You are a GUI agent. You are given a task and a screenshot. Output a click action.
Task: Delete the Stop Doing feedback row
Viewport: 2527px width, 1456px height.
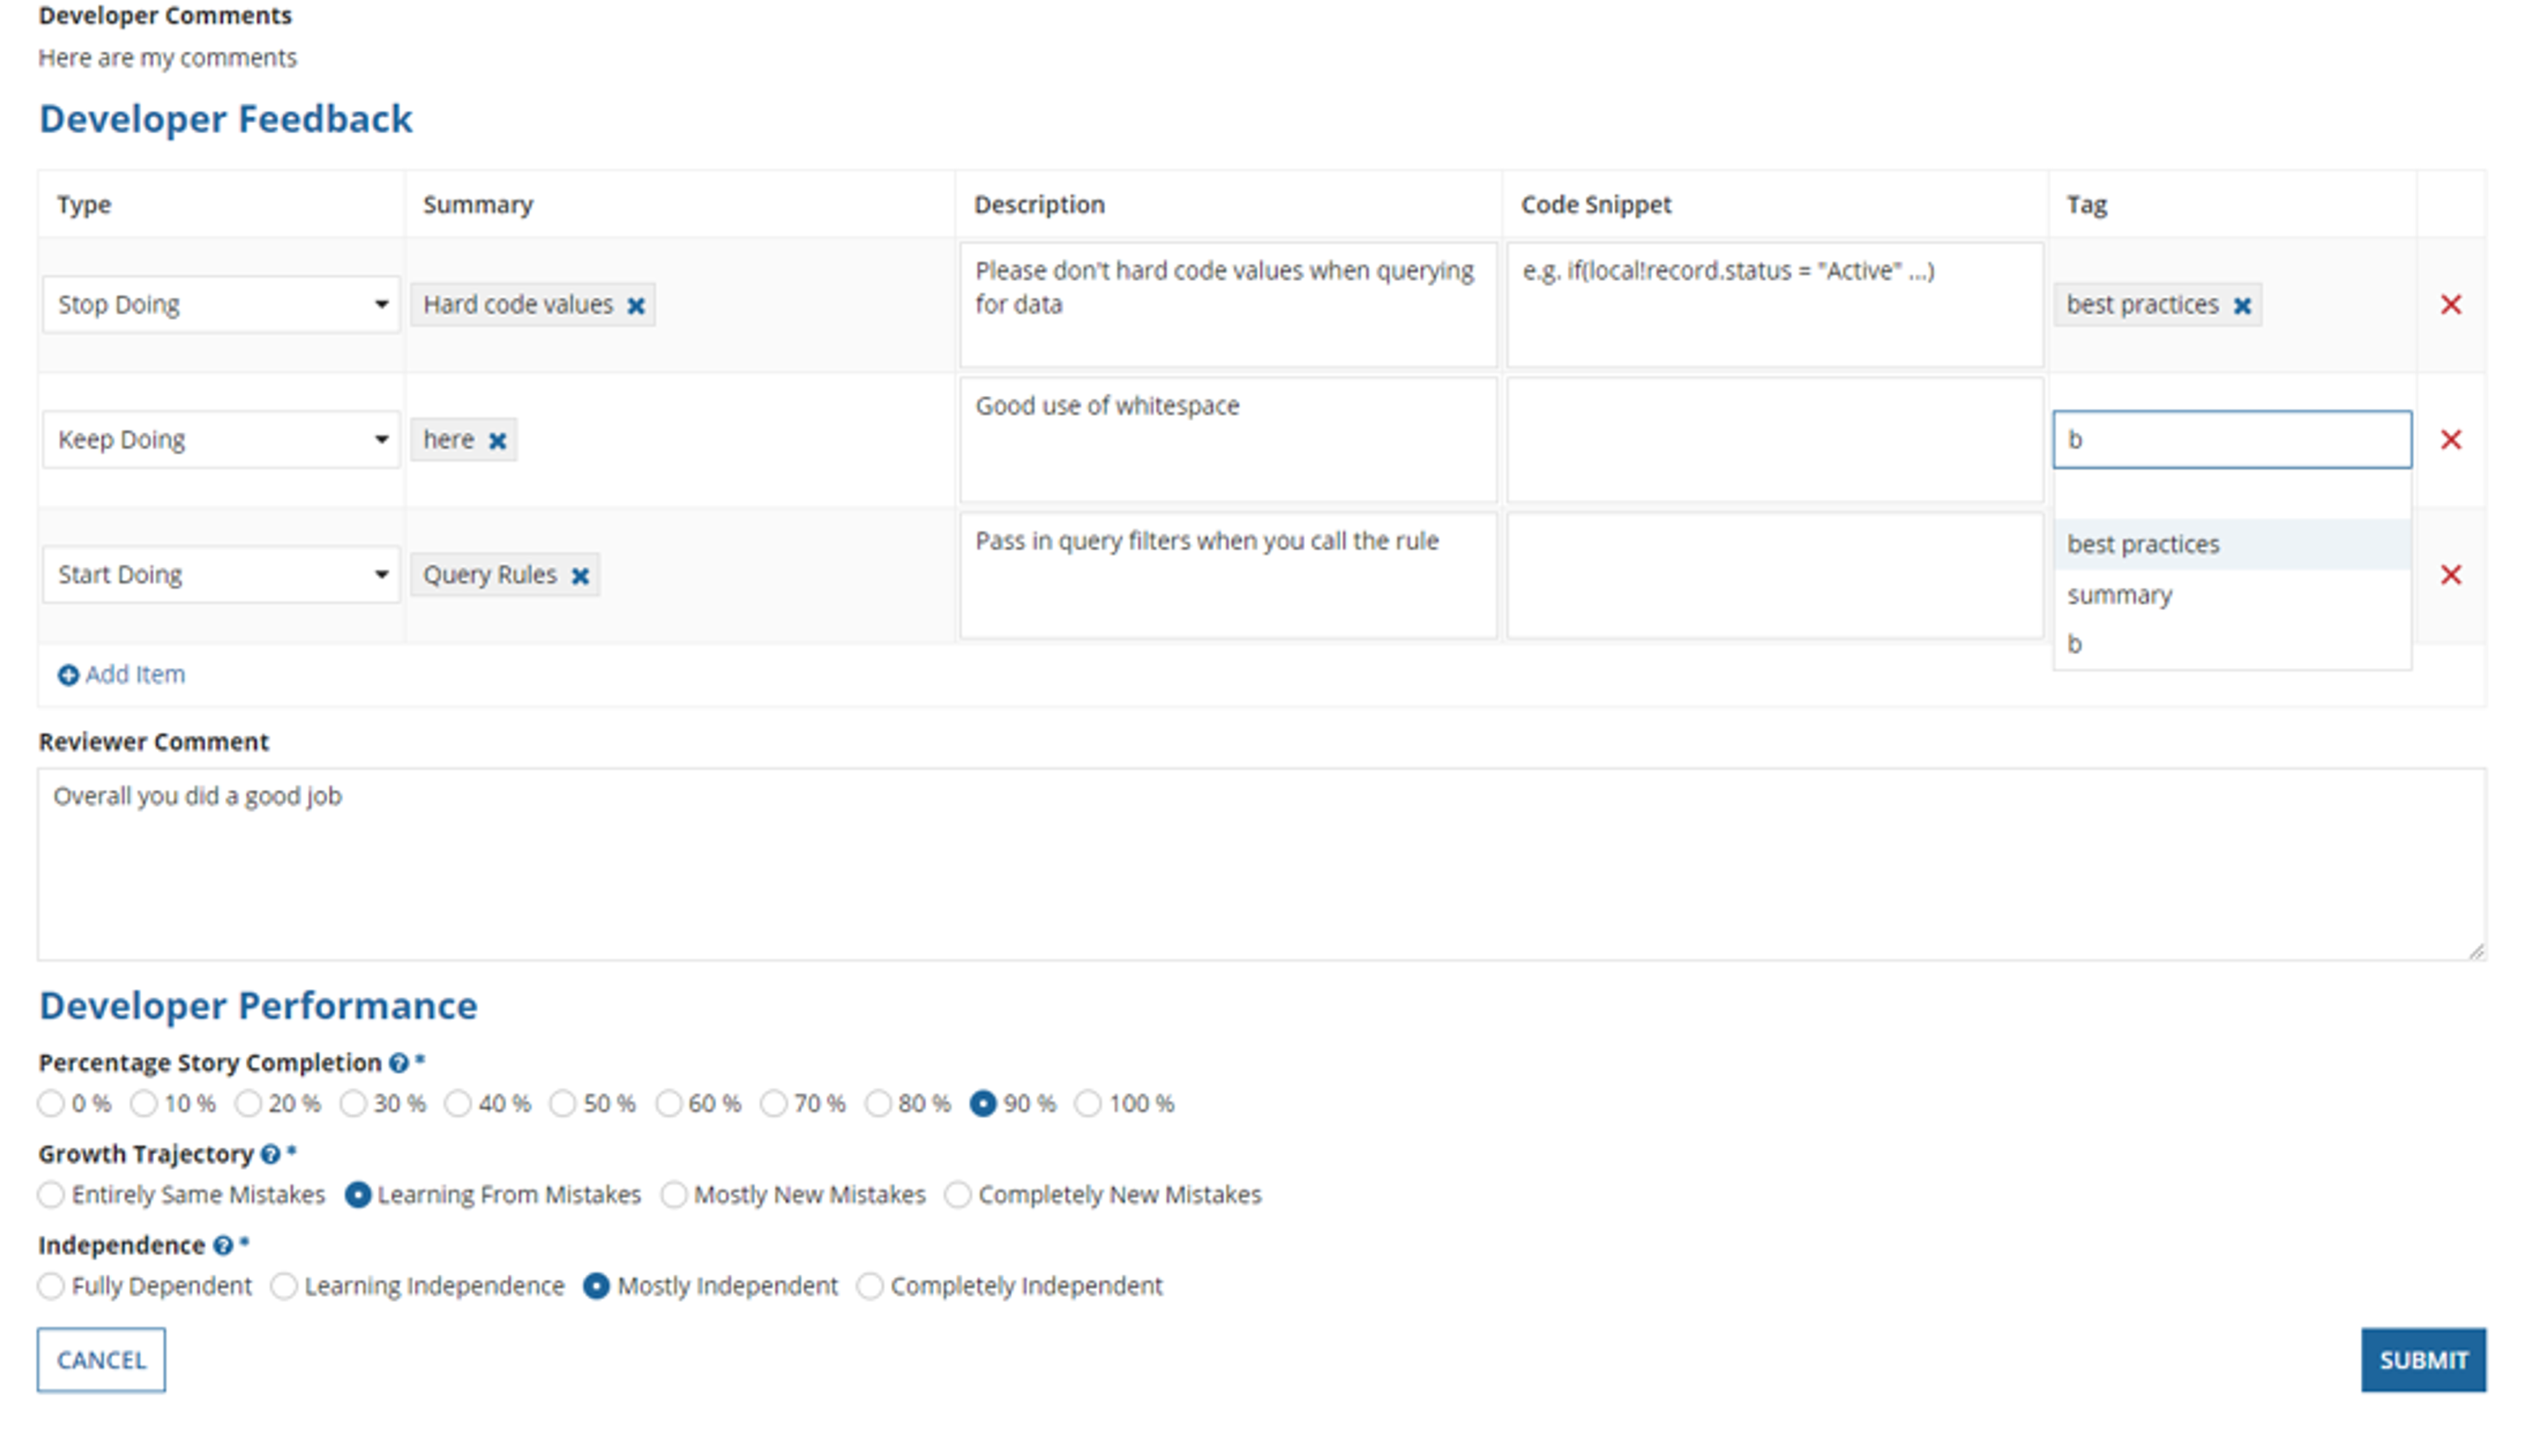(x=2450, y=304)
